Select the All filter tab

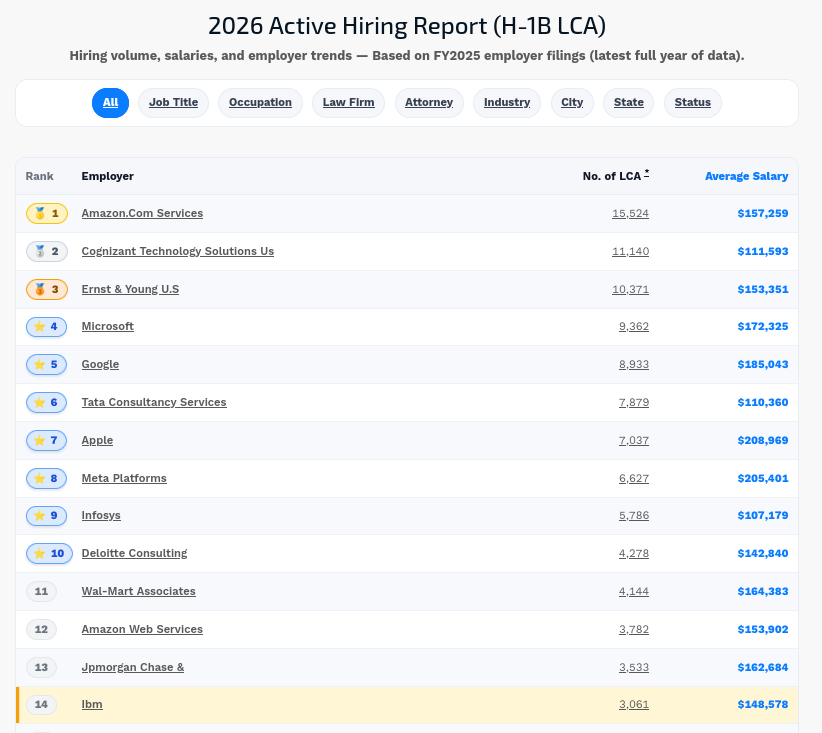[x=110, y=103]
